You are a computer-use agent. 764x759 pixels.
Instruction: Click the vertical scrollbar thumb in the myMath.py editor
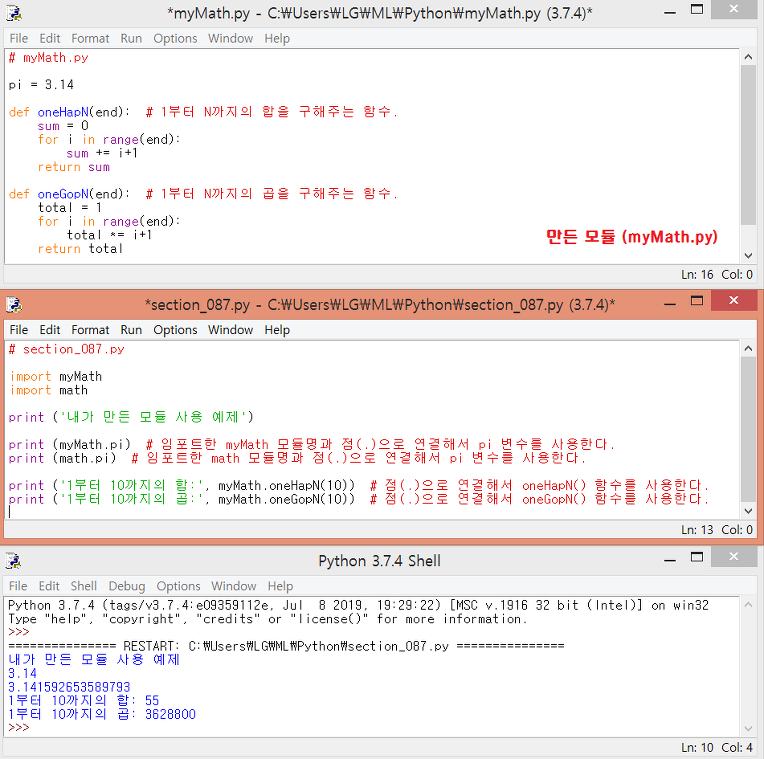(748, 145)
